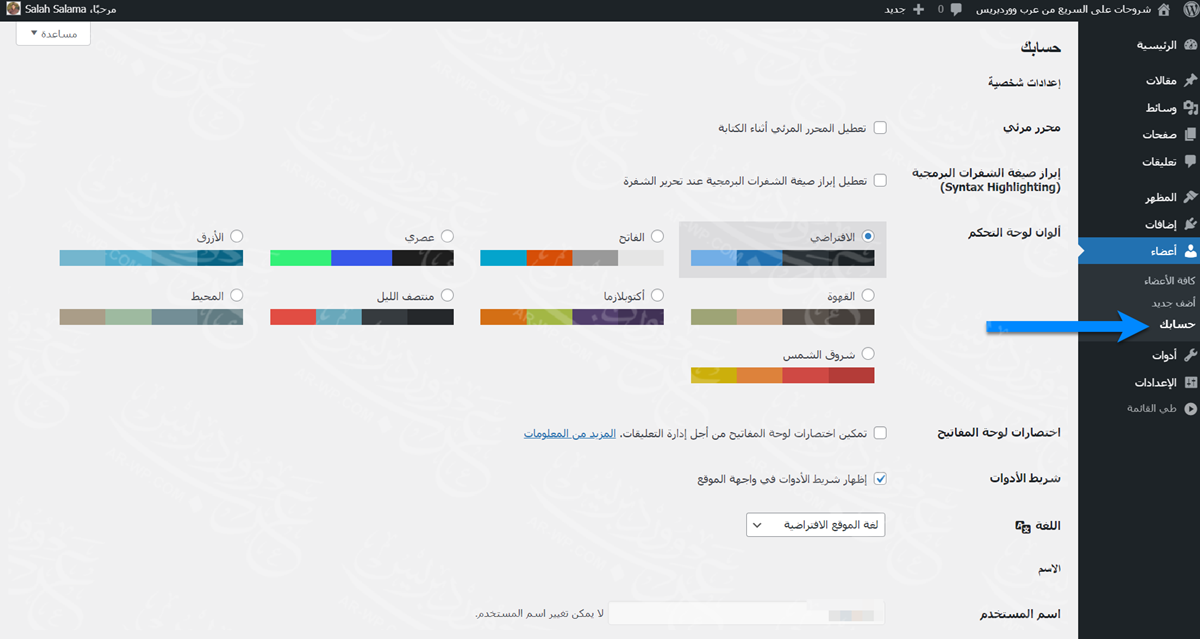
Task: Click the اختصارات لوحة المفاتيح label
Action: click(x=999, y=433)
